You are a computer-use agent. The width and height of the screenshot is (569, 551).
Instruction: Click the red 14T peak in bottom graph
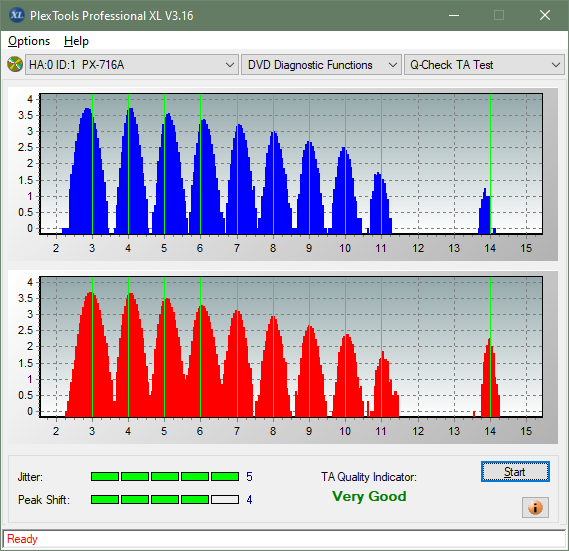point(490,377)
